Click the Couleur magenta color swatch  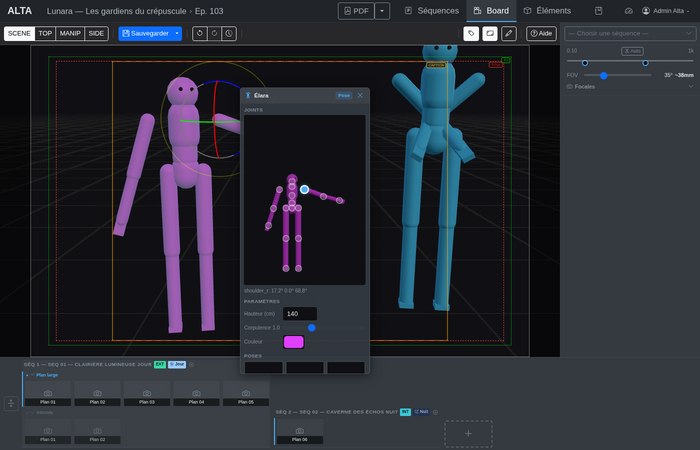pos(294,342)
